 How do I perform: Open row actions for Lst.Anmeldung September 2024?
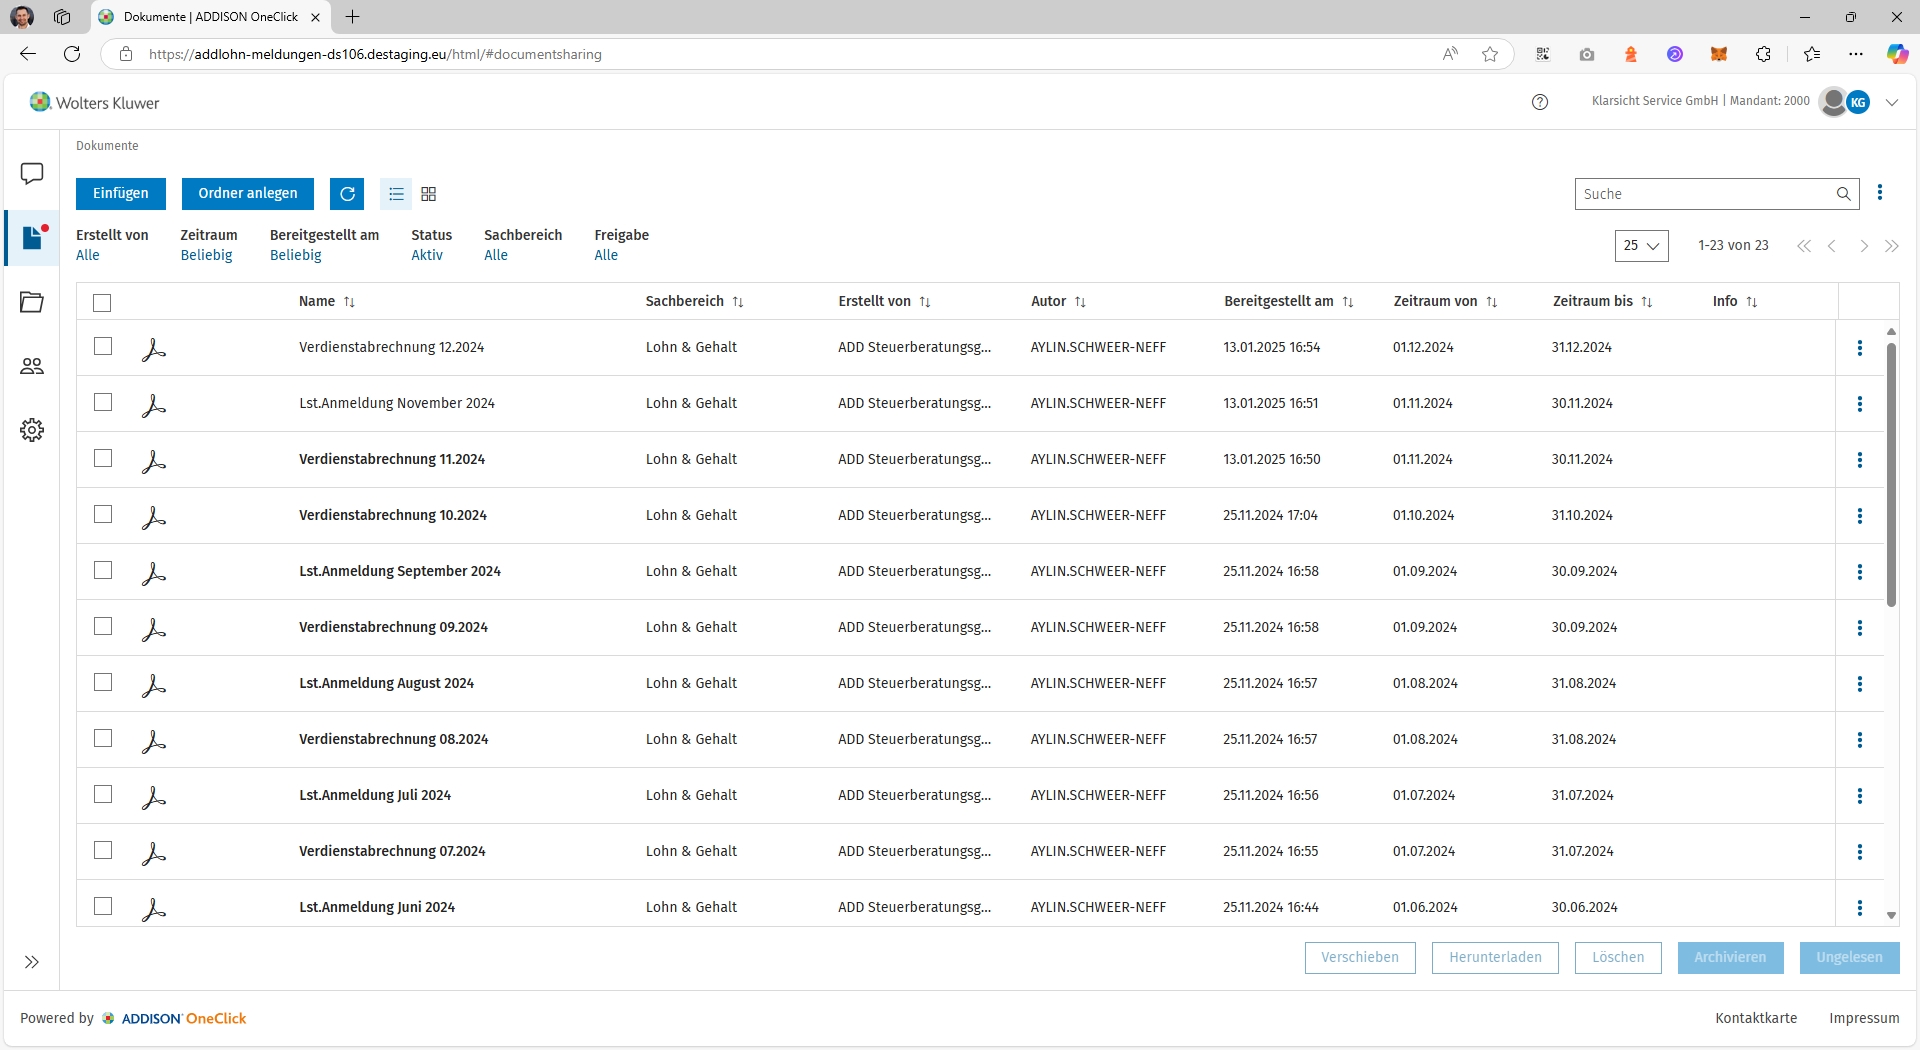pyautogui.click(x=1860, y=572)
